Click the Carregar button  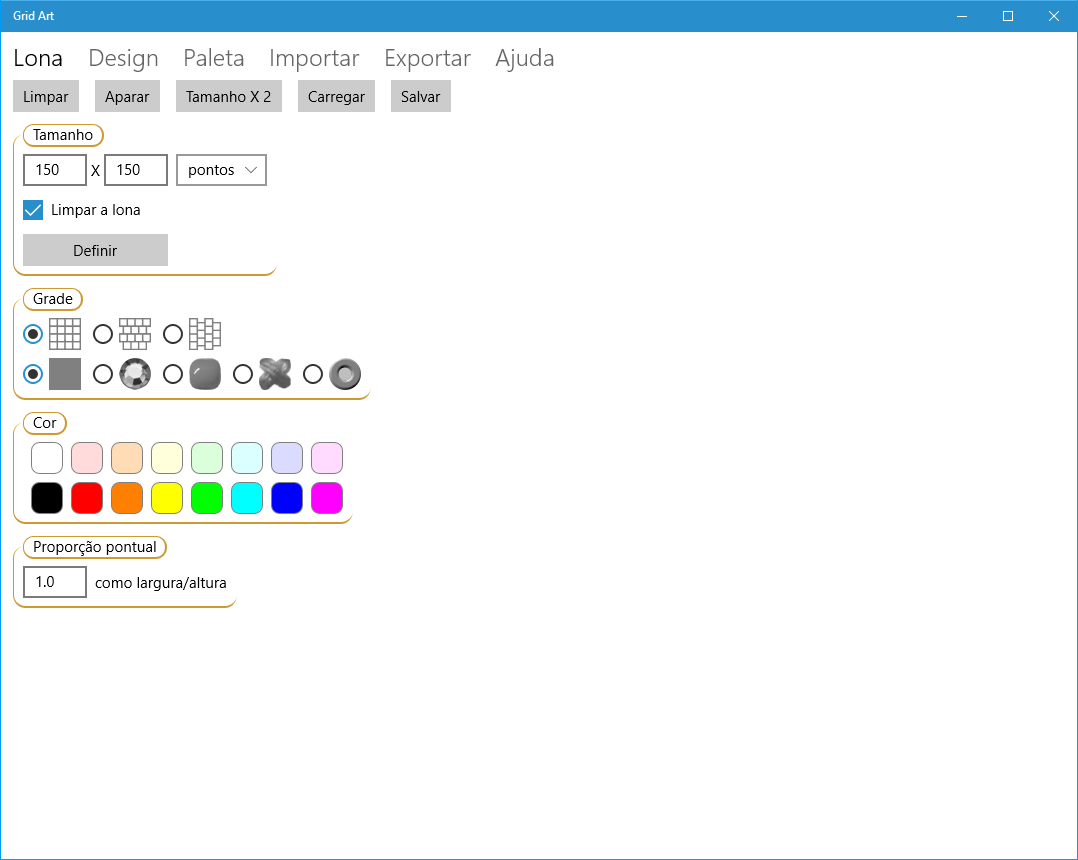point(336,96)
